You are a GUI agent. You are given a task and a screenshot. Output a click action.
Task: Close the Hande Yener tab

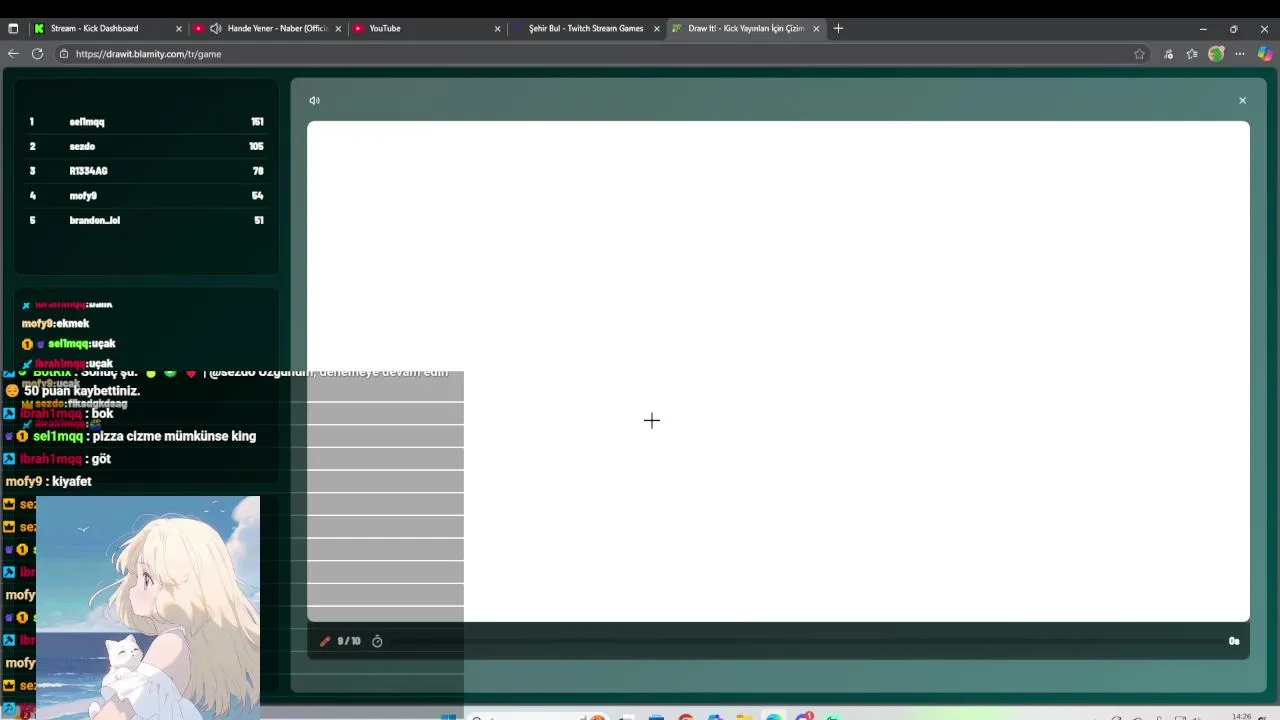tap(338, 28)
